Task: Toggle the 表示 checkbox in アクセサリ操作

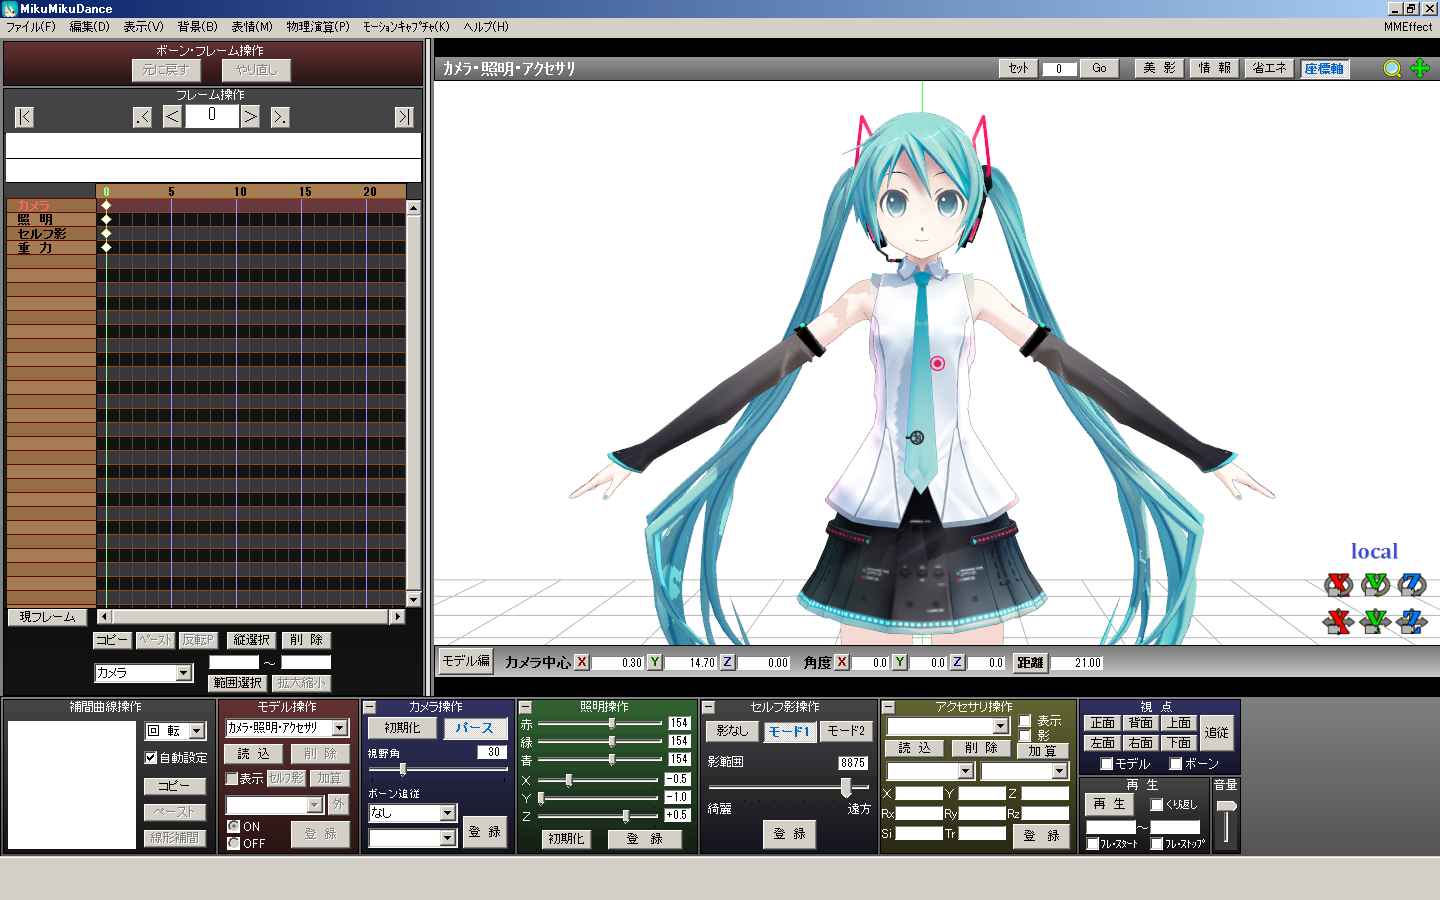Action: pyautogui.click(x=1025, y=721)
